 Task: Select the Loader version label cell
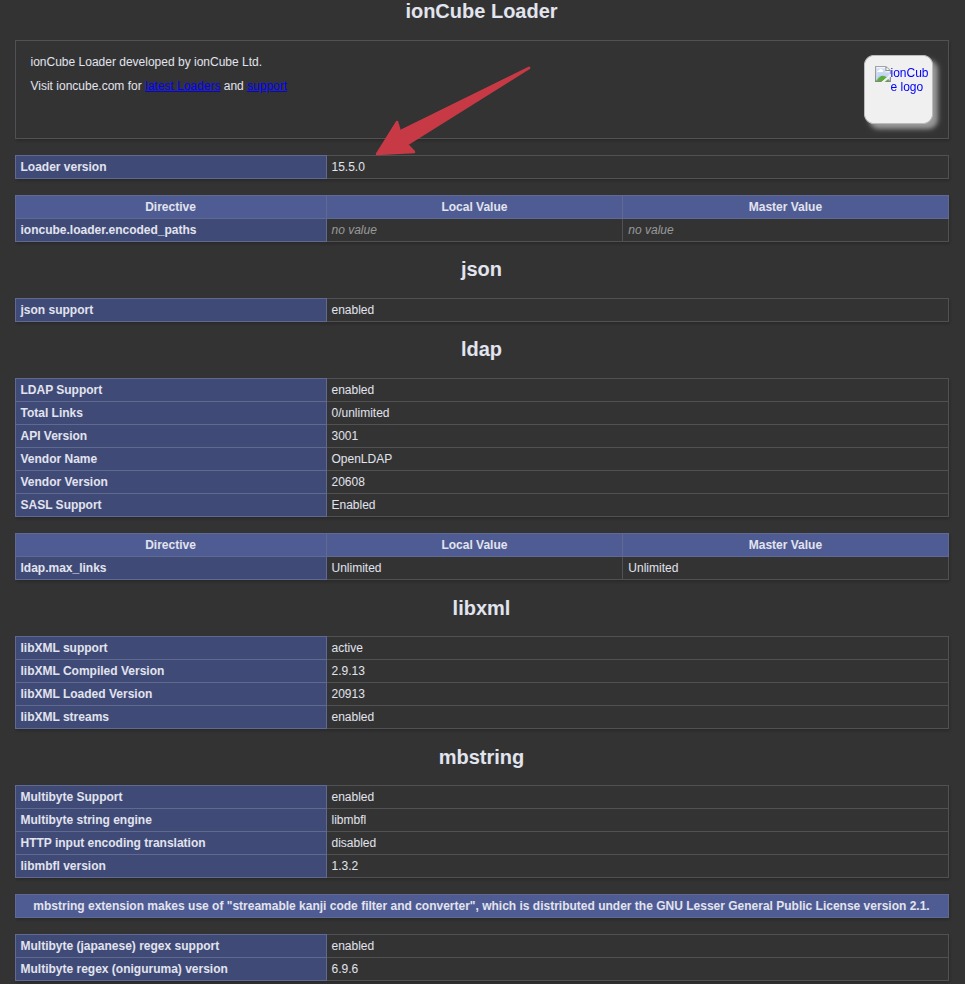point(171,167)
